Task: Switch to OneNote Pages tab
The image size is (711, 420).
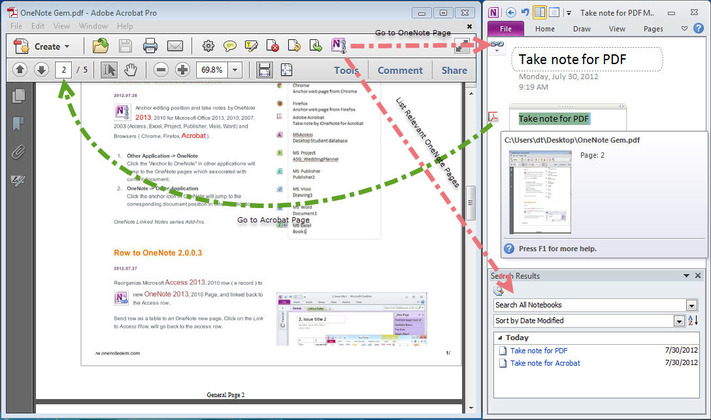Action: (x=653, y=29)
